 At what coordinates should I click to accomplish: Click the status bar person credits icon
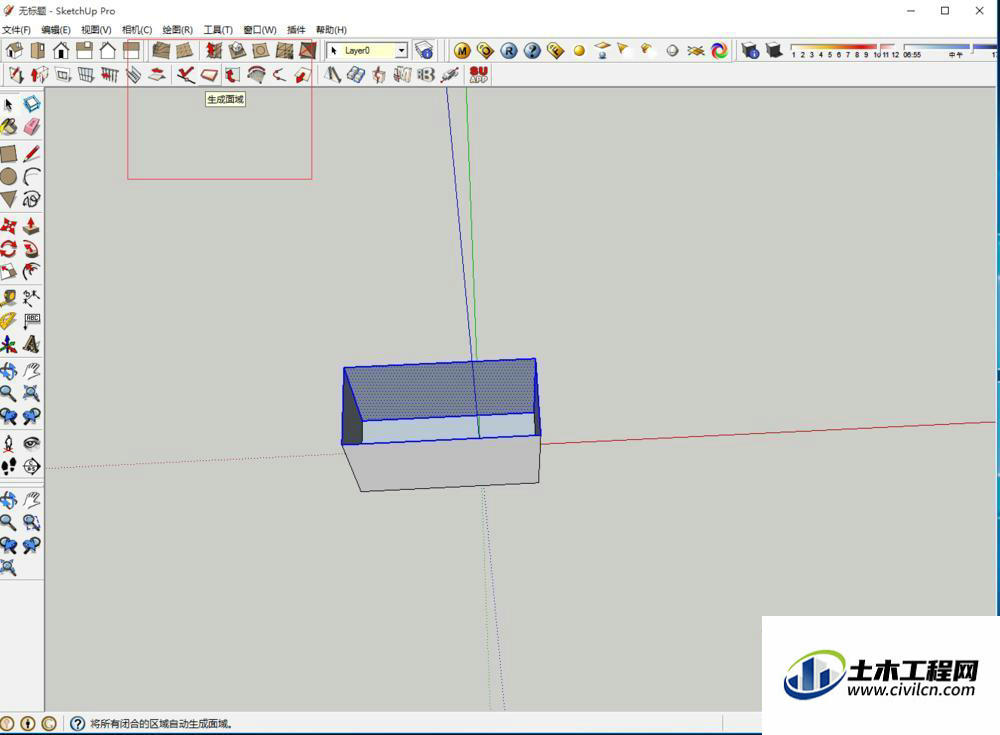click(x=28, y=724)
